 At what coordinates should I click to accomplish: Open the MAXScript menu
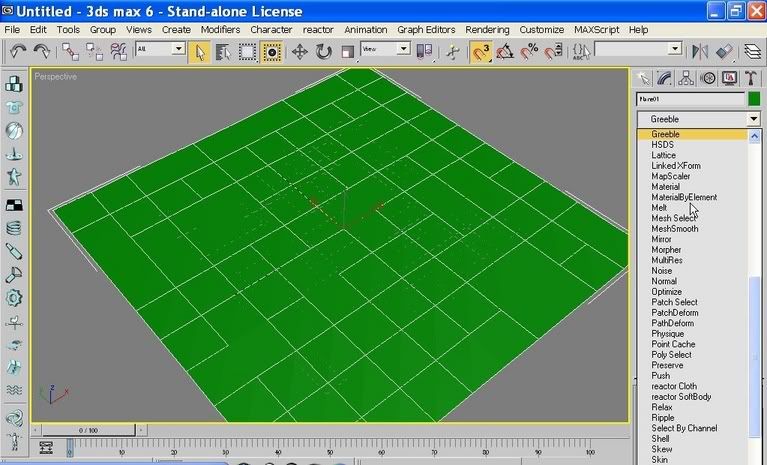[x=597, y=29]
